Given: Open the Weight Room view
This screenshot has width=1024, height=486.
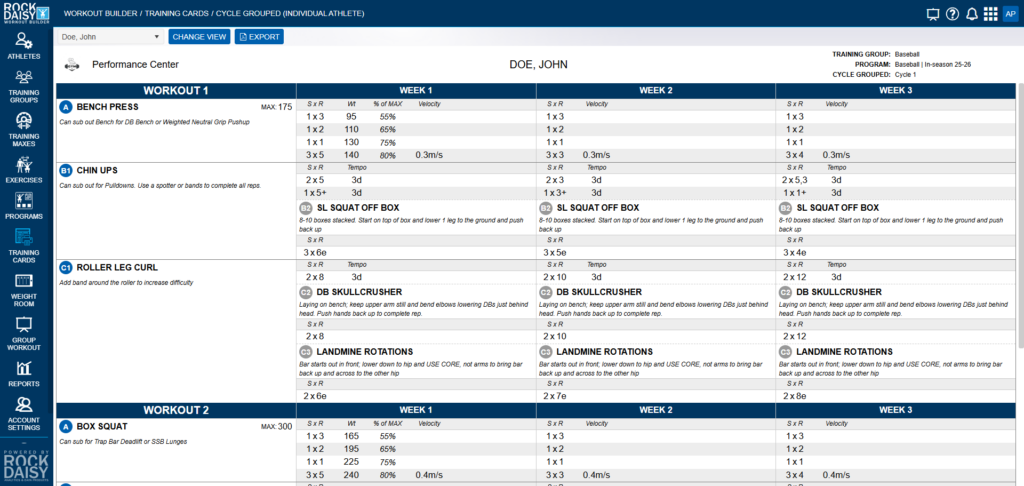Looking at the screenshot, I should coord(24,288).
